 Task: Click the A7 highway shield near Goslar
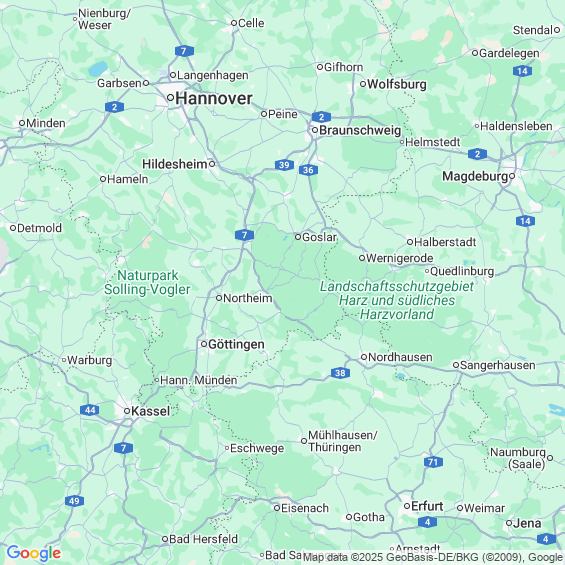245,235
